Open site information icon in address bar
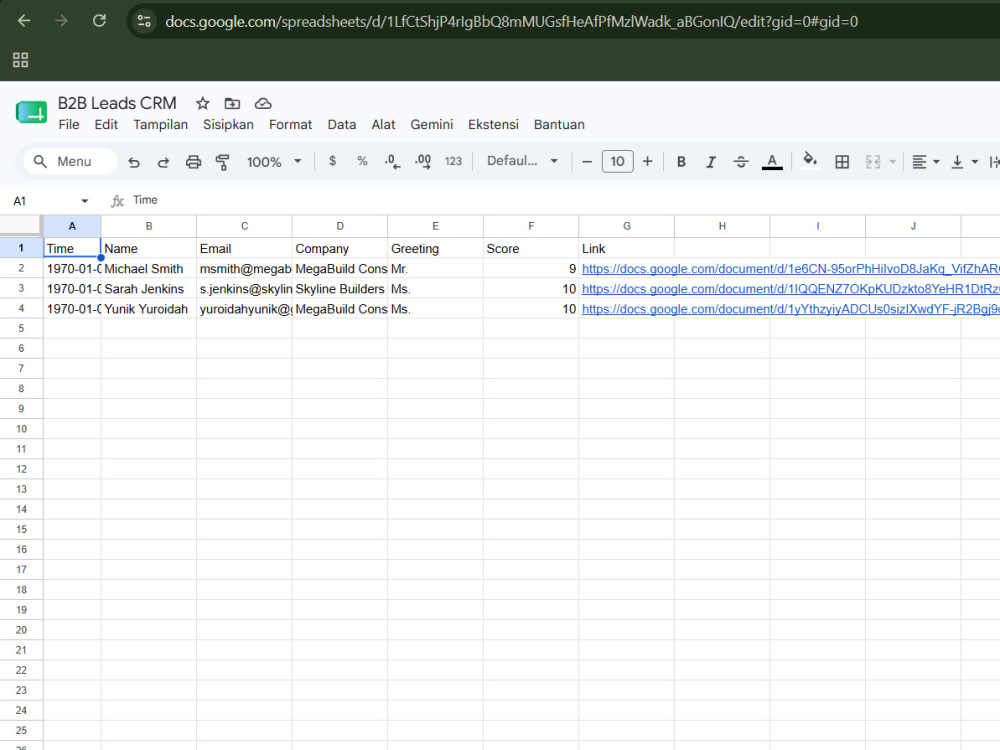Screen dimensions: 1000x750 pos(144,22)
